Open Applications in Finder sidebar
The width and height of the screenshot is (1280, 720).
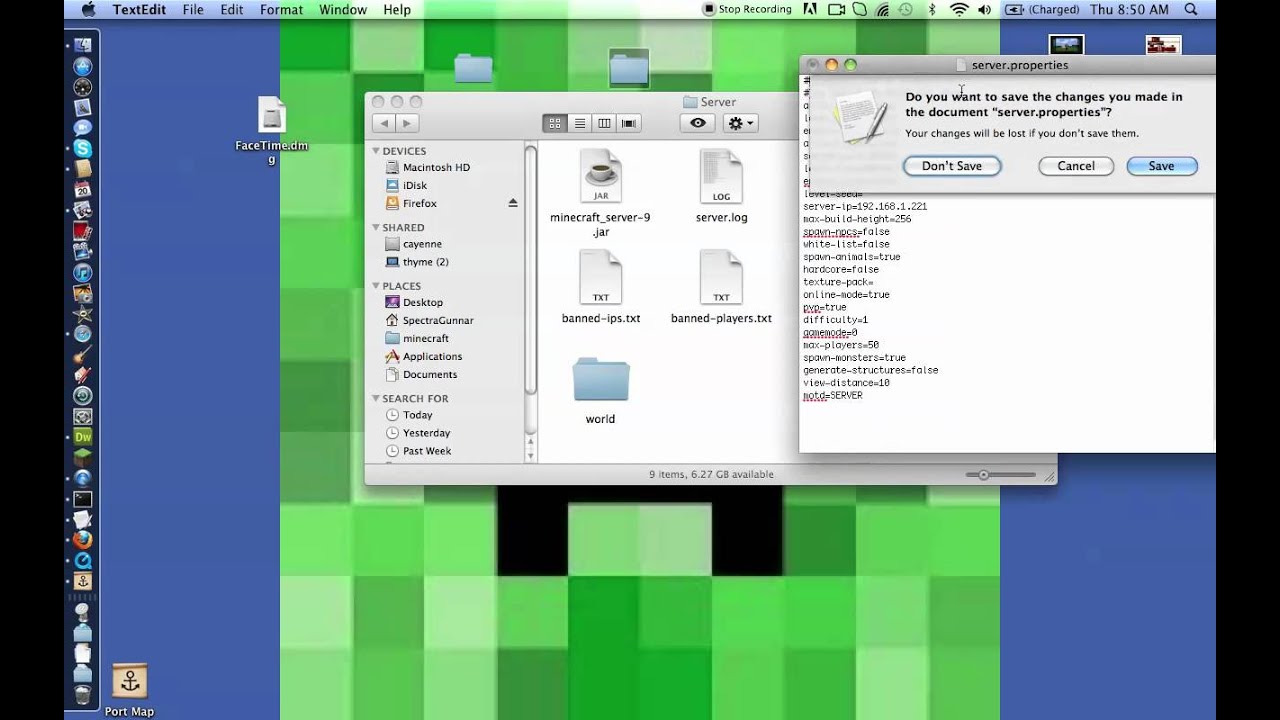(432, 356)
